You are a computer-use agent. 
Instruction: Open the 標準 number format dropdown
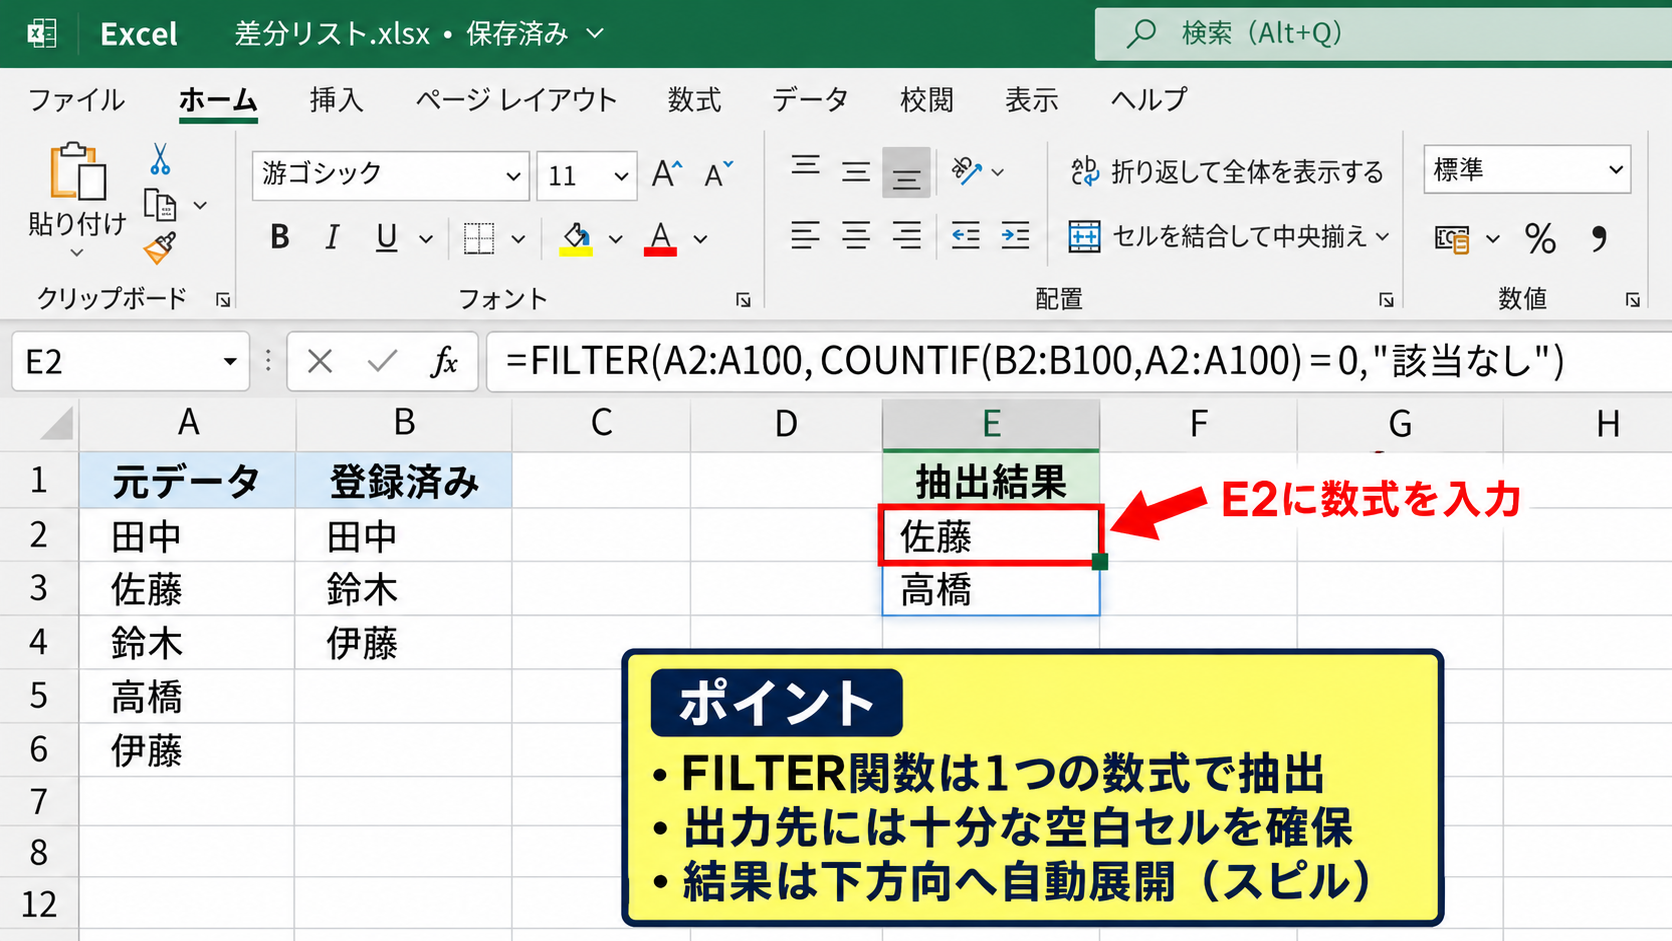tap(1616, 170)
